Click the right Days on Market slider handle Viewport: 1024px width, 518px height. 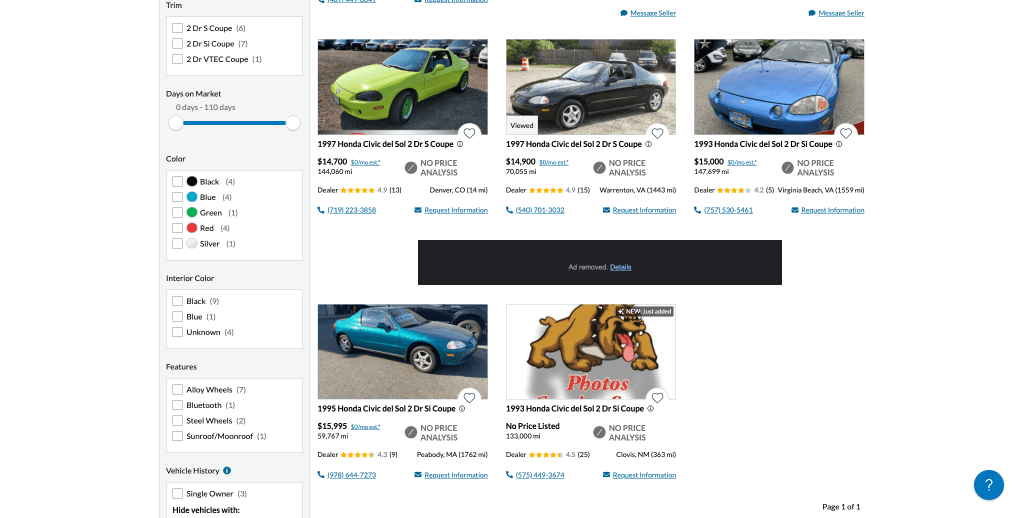[293, 123]
